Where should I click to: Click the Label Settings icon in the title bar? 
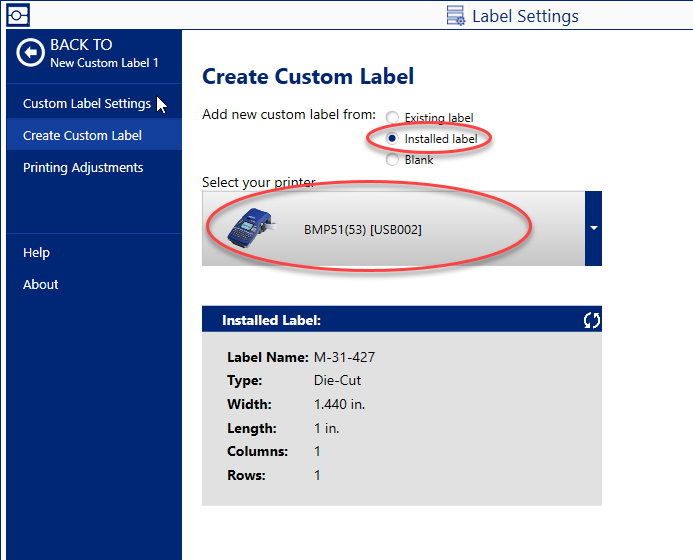pos(456,15)
